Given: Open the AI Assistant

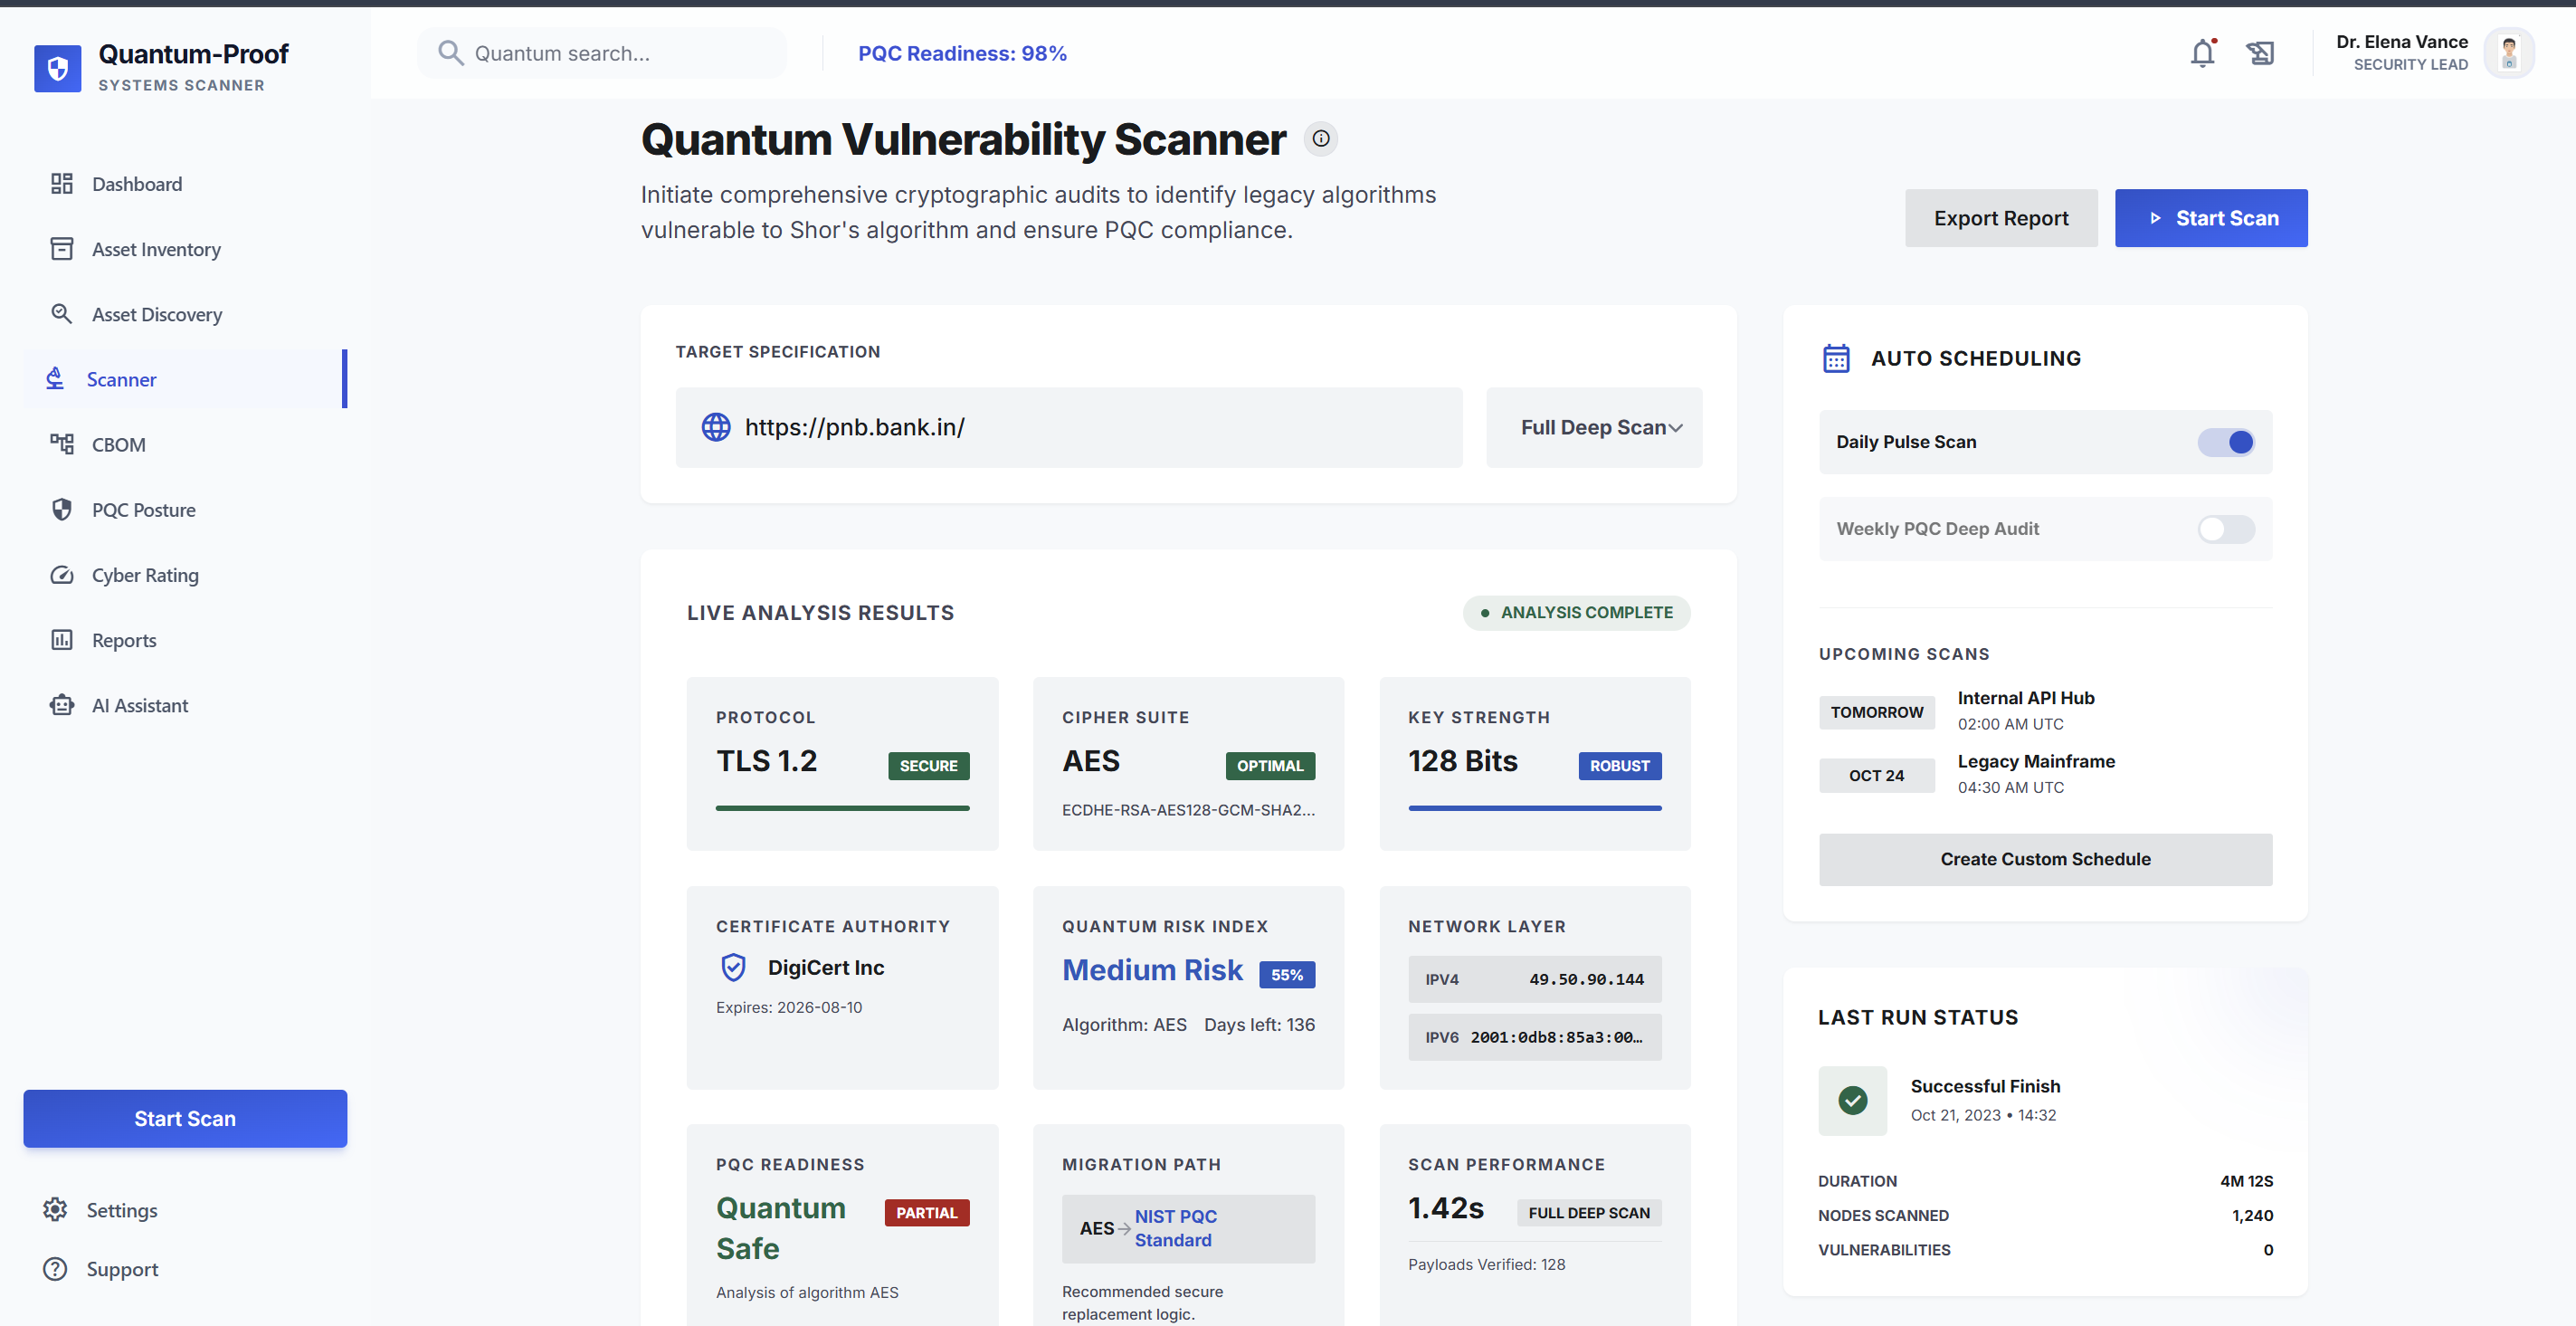Looking at the screenshot, I should click(x=141, y=705).
